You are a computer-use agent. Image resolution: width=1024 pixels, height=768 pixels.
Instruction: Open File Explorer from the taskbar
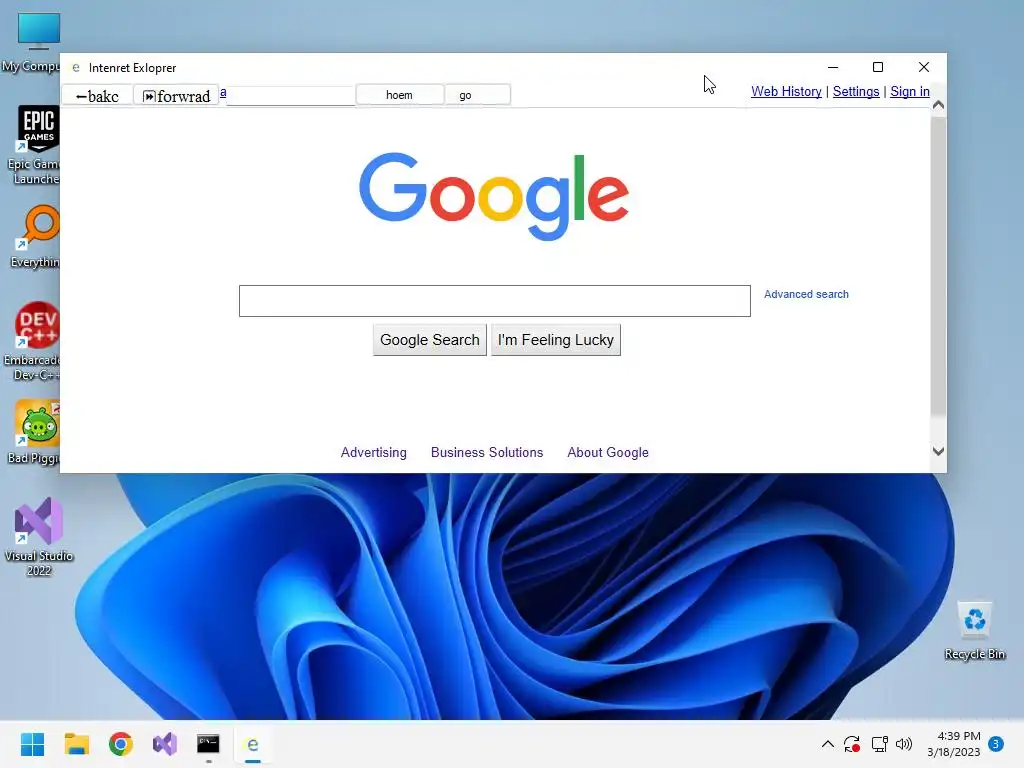pos(77,744)
